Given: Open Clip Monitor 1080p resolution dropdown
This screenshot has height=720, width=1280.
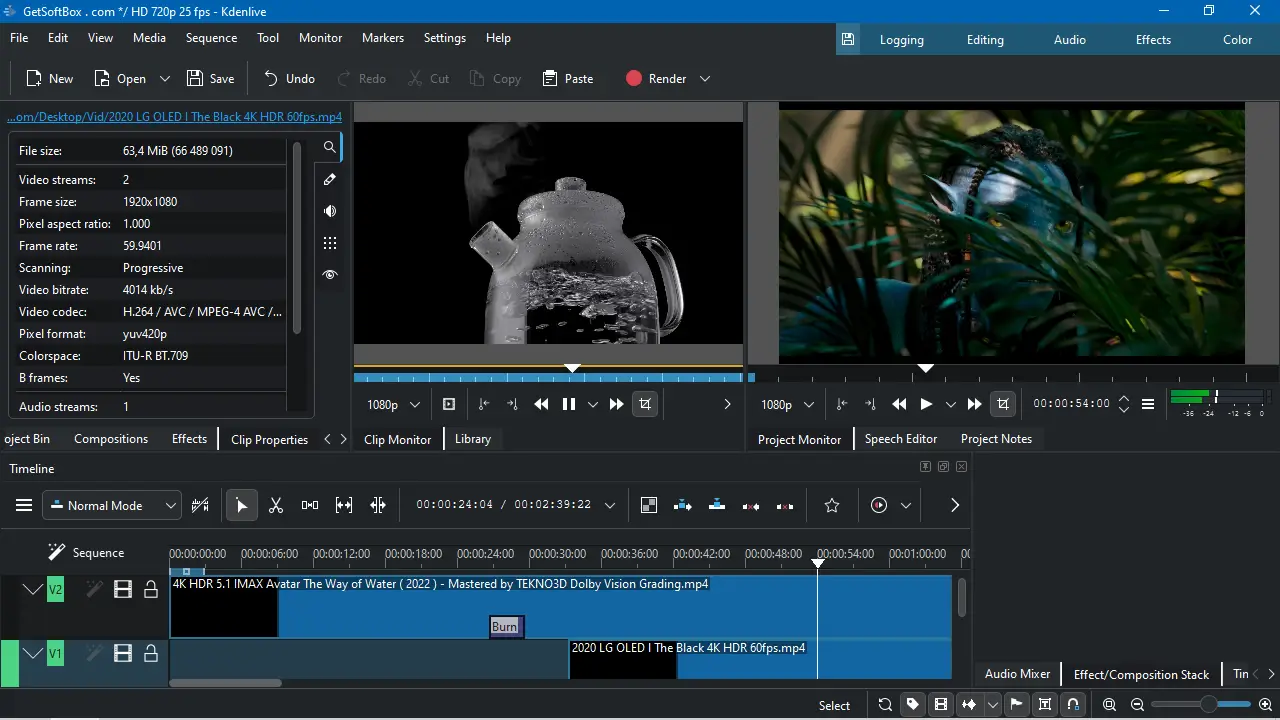Looking at the screenshot, I should (x=393, y=404).
